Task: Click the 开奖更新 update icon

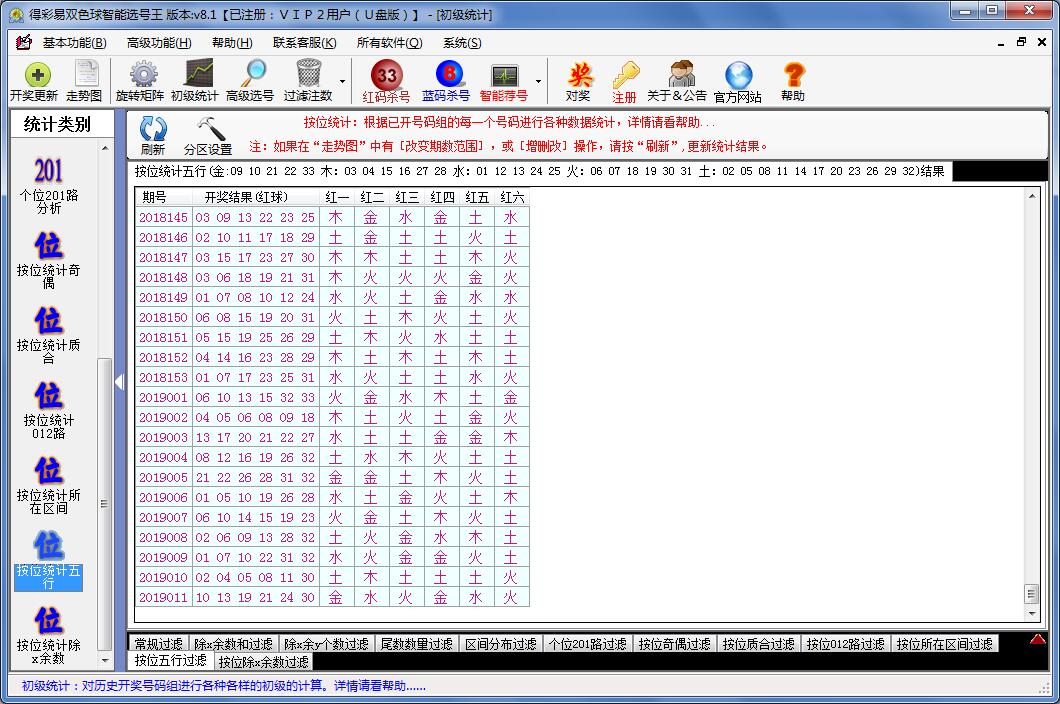Action: (36, 80)
